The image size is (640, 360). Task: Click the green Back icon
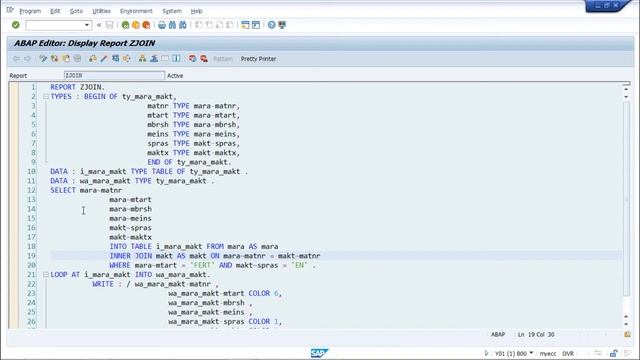click(x=125, y=25)
